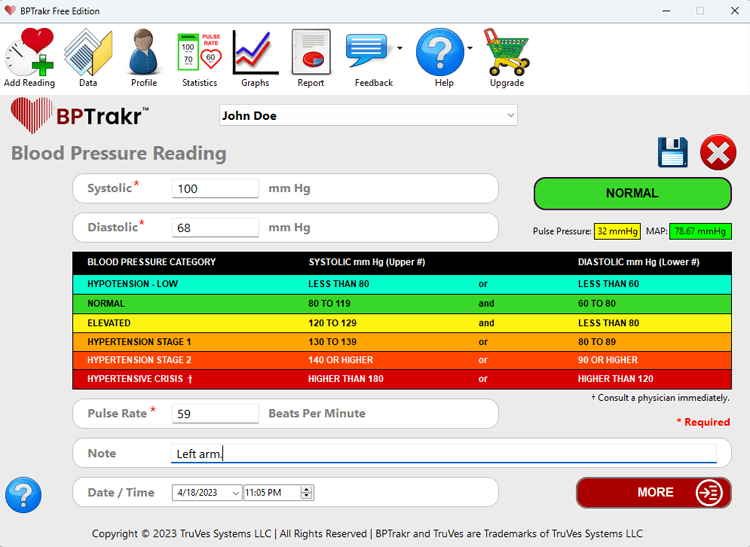
Task: Expand the Help dropdown arrow
Action: click(470, 48)
